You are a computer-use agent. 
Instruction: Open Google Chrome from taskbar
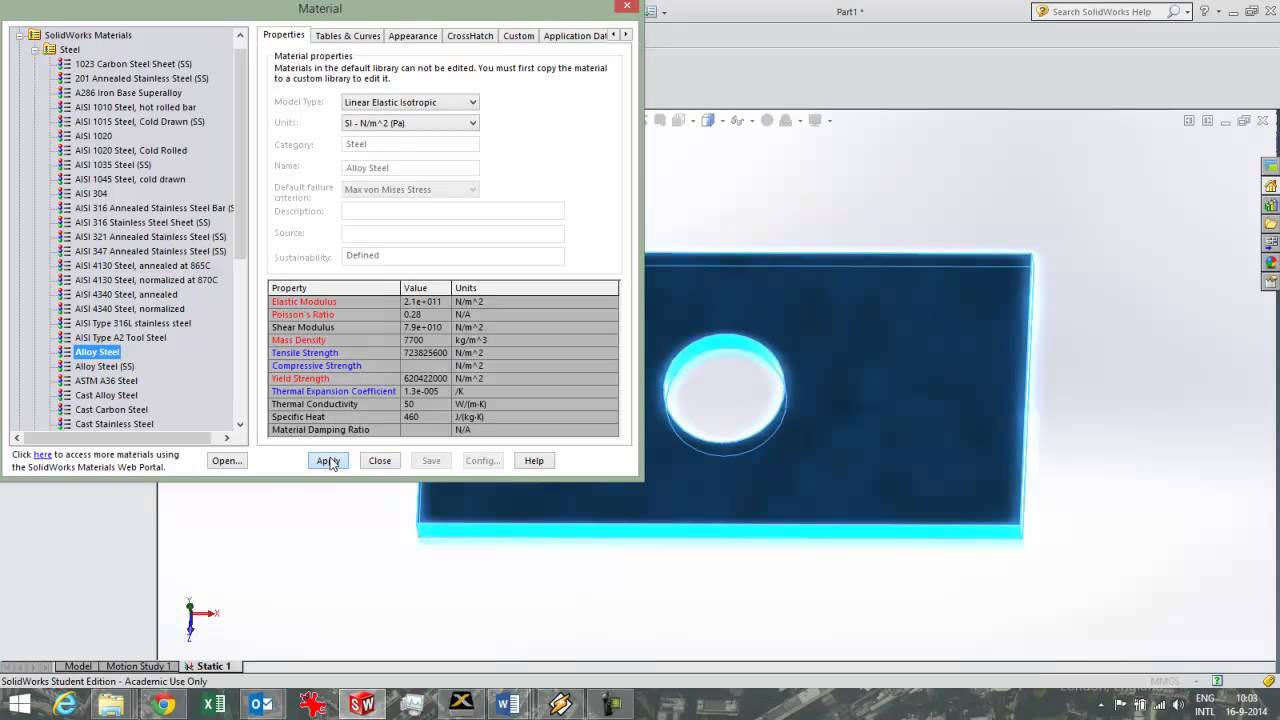(x=164, y=704)
